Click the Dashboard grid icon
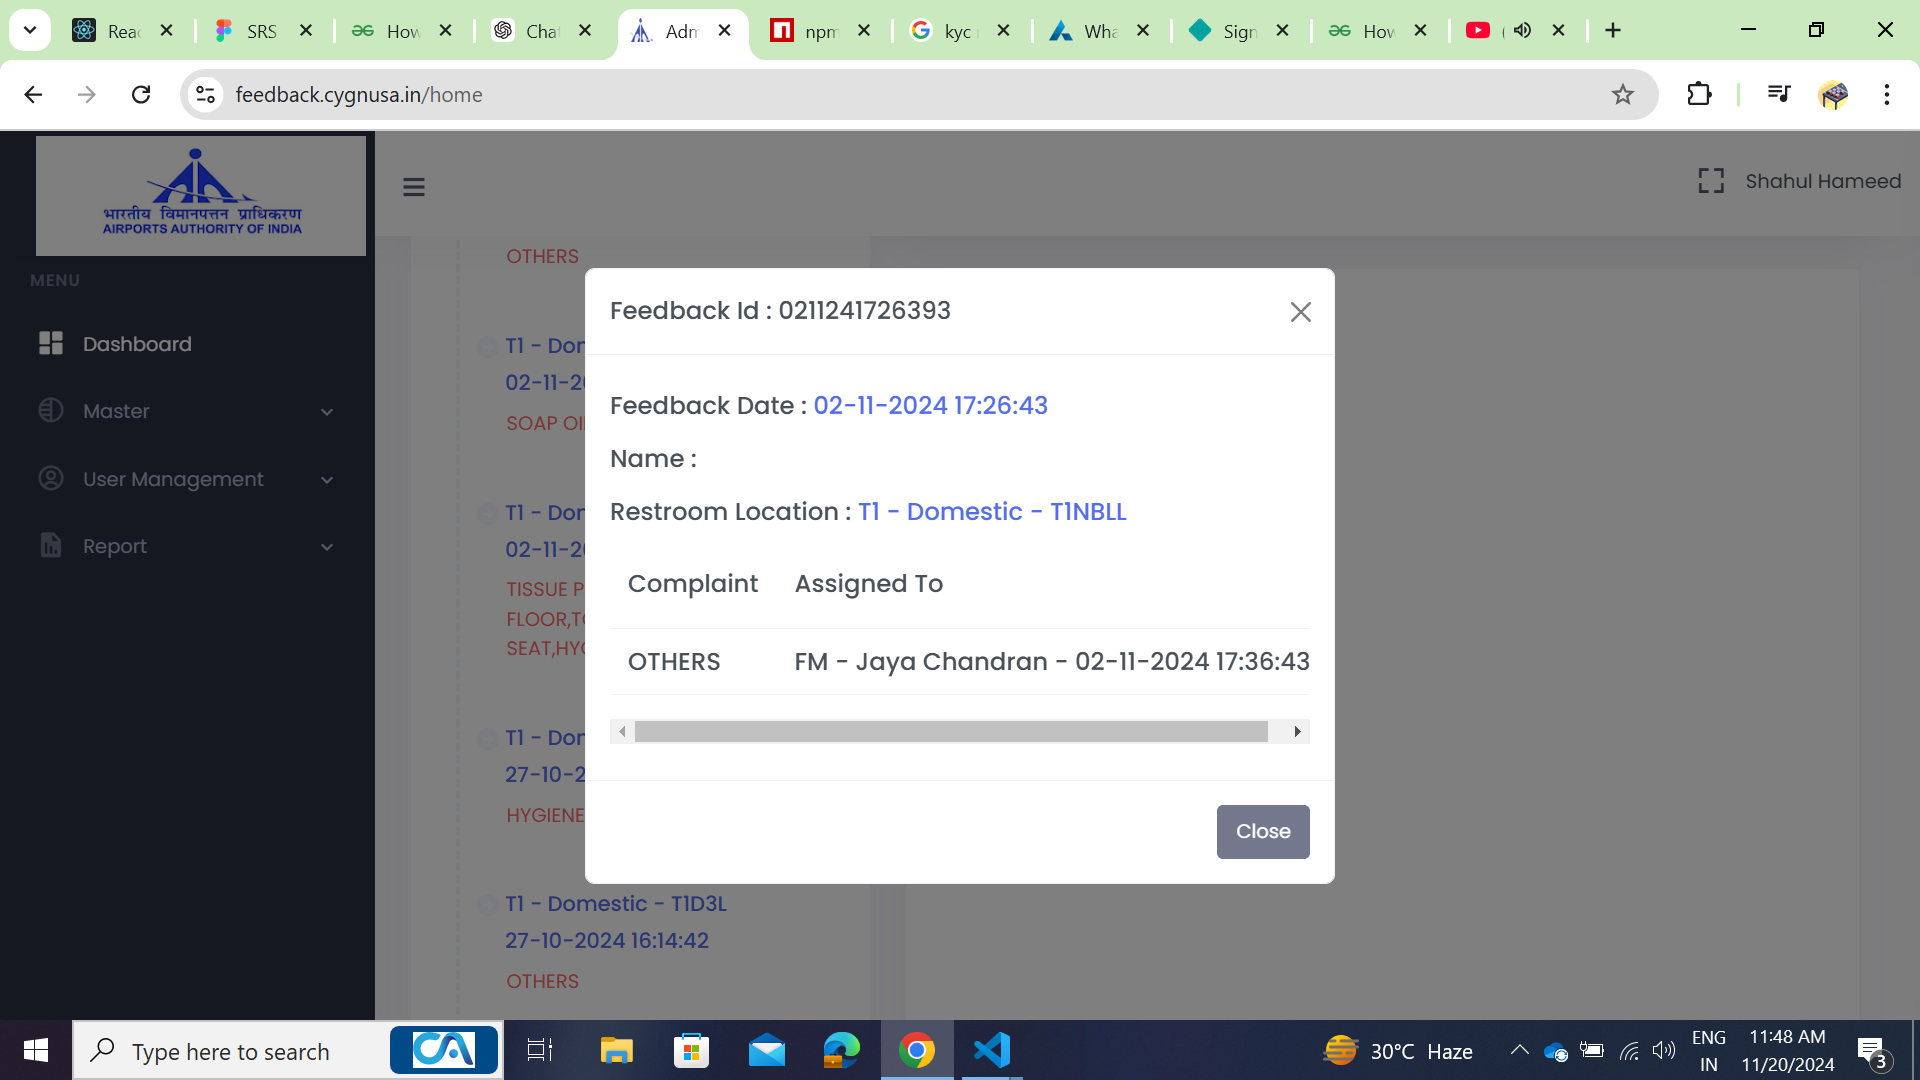1920x1080 pixels. tap(51, 344)
